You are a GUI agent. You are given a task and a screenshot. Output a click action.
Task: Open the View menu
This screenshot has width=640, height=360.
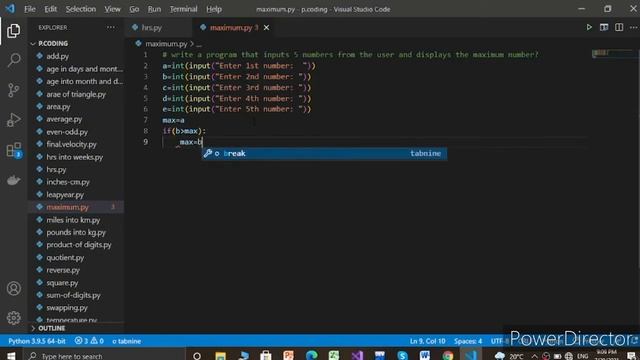[x=112, y=9]
